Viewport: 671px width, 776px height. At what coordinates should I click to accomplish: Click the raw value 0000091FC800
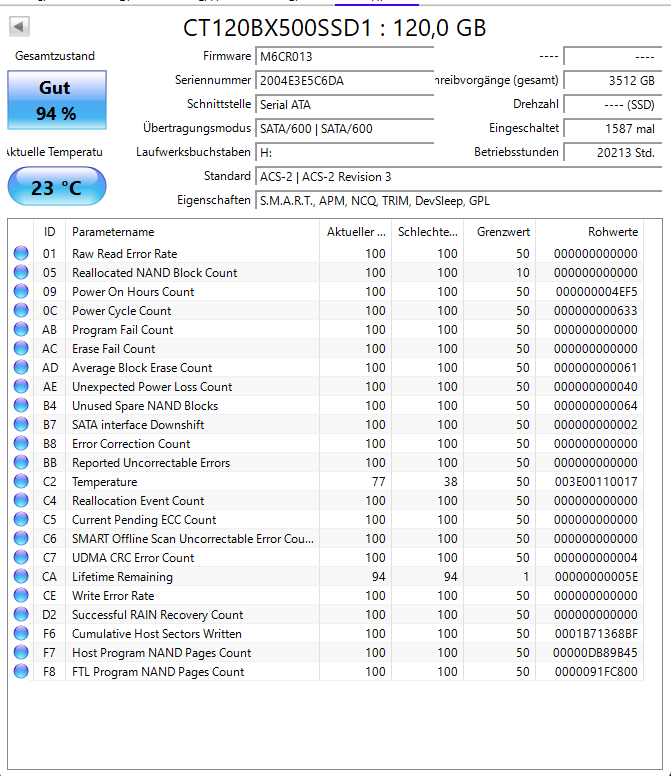tap(596, 672)
